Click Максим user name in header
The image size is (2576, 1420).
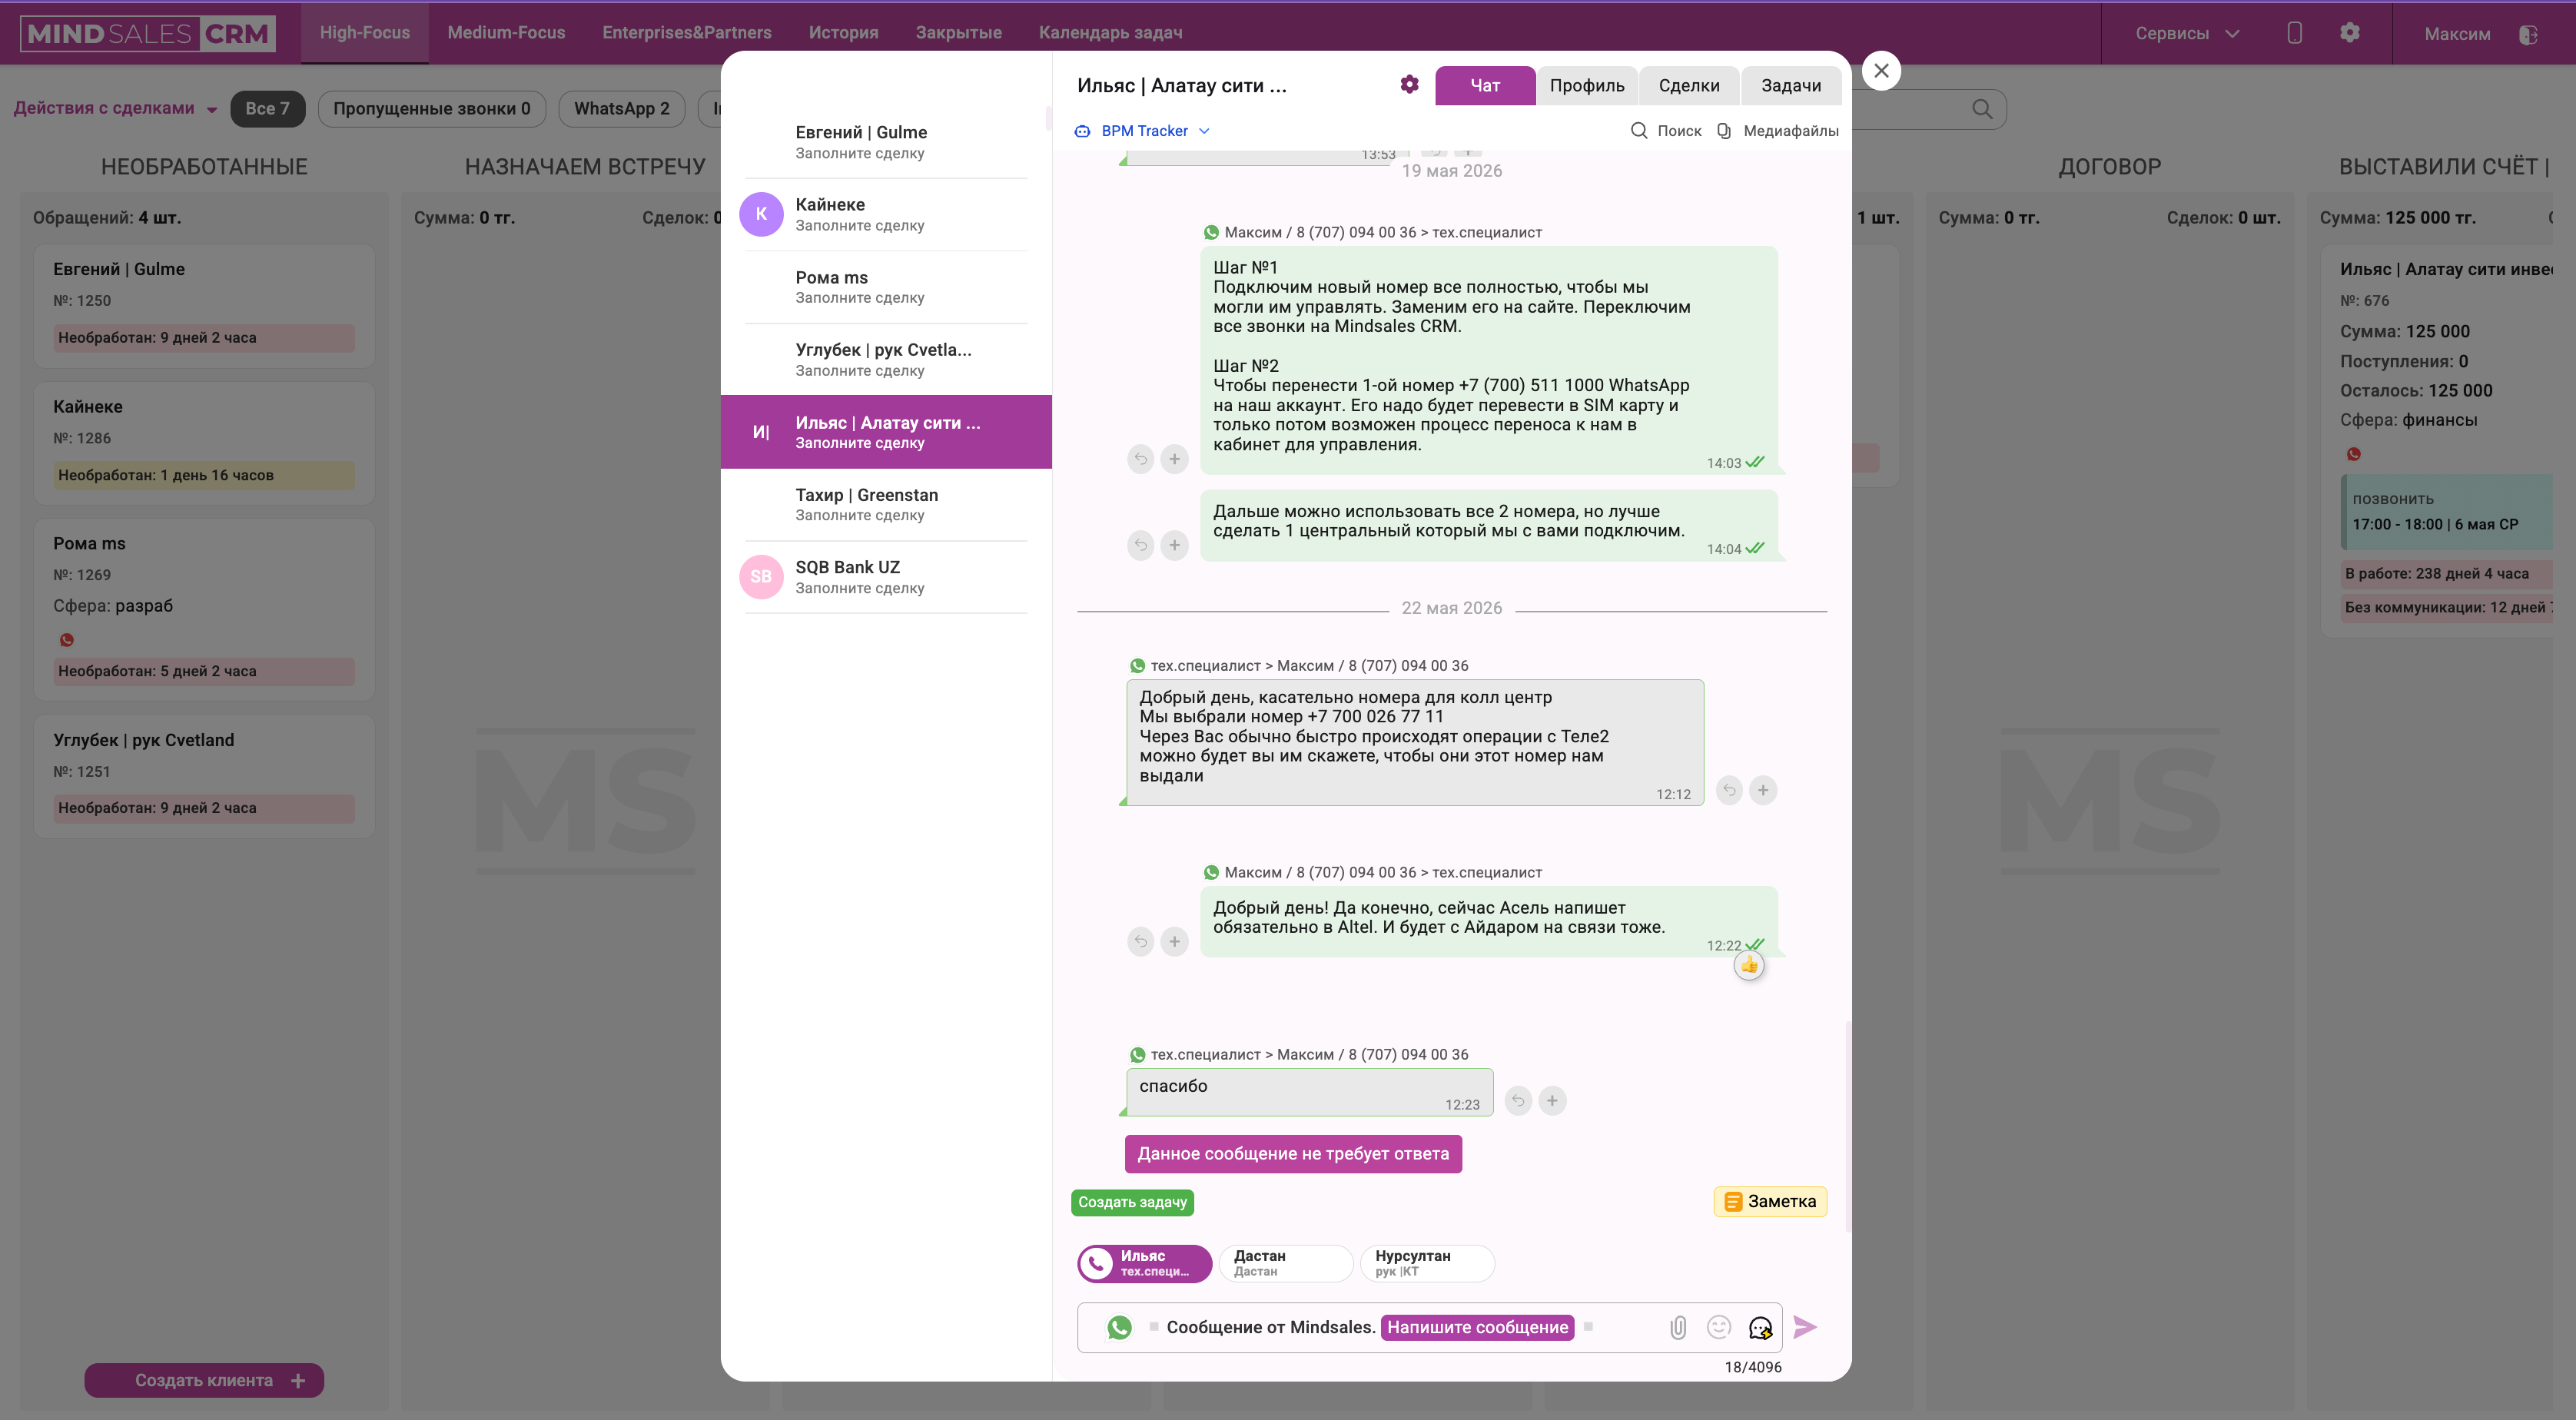(2457, 34)
